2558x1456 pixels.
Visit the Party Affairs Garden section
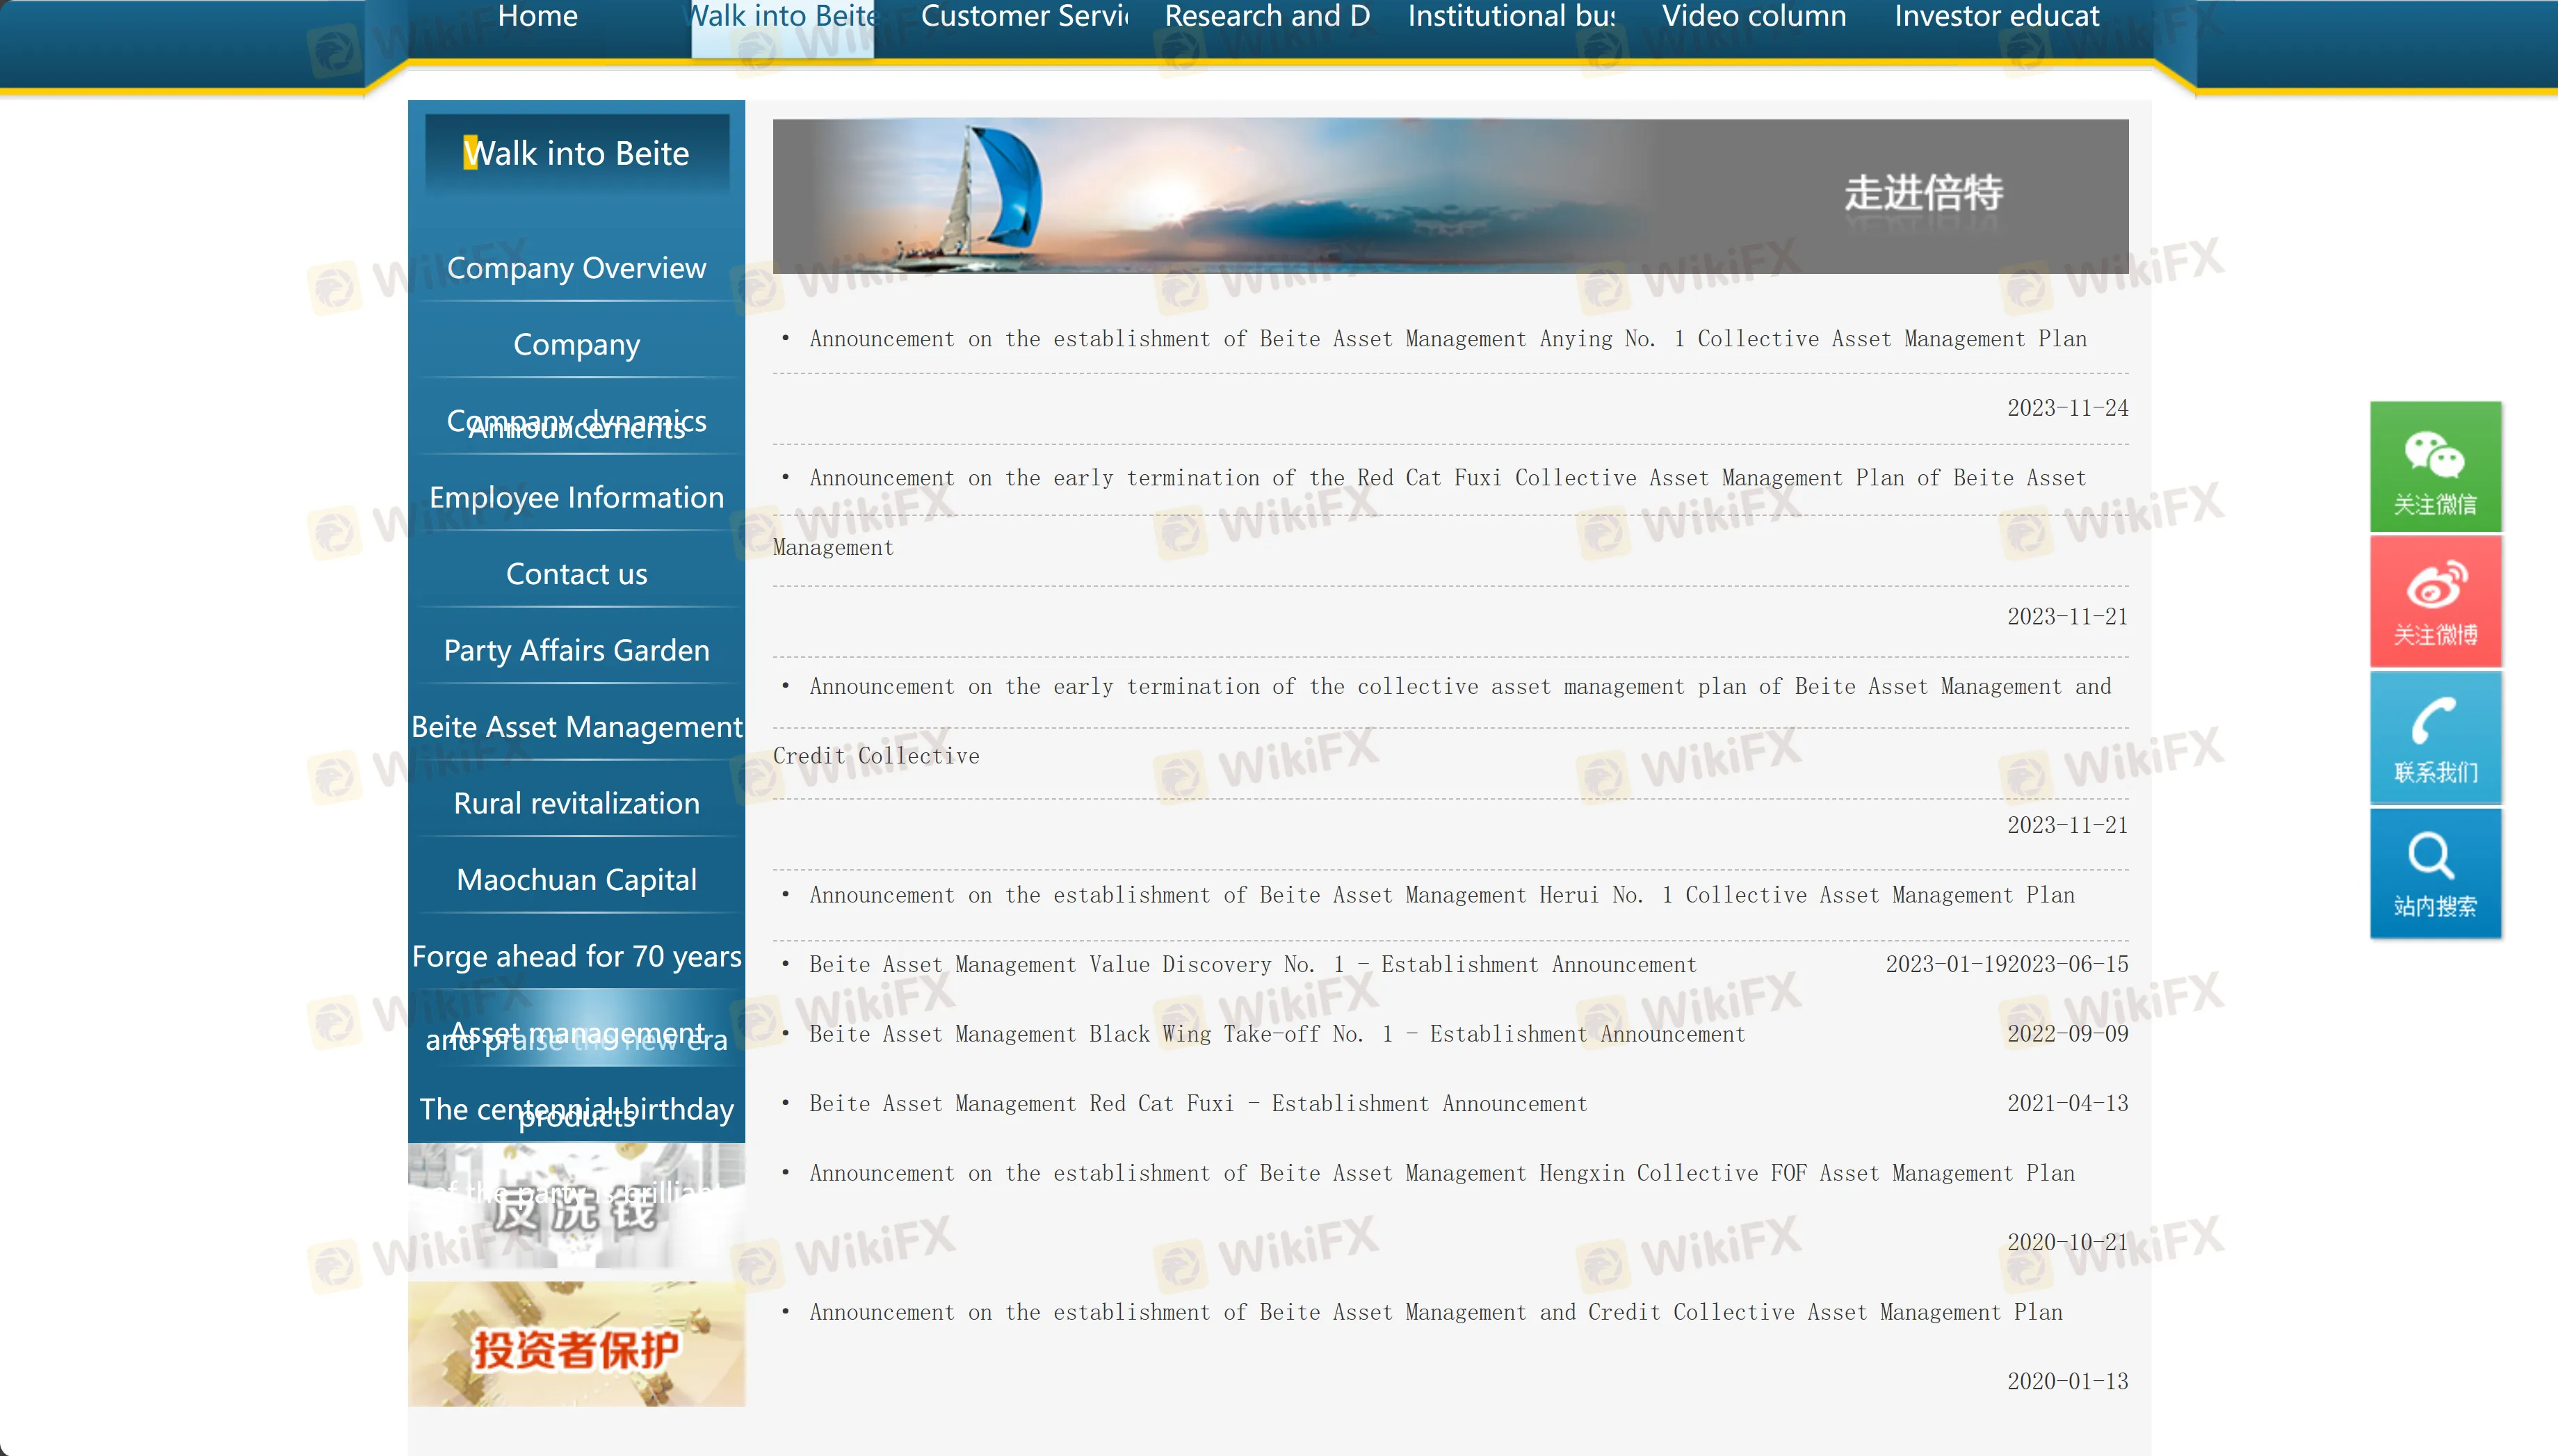click(x=576, y=650)
